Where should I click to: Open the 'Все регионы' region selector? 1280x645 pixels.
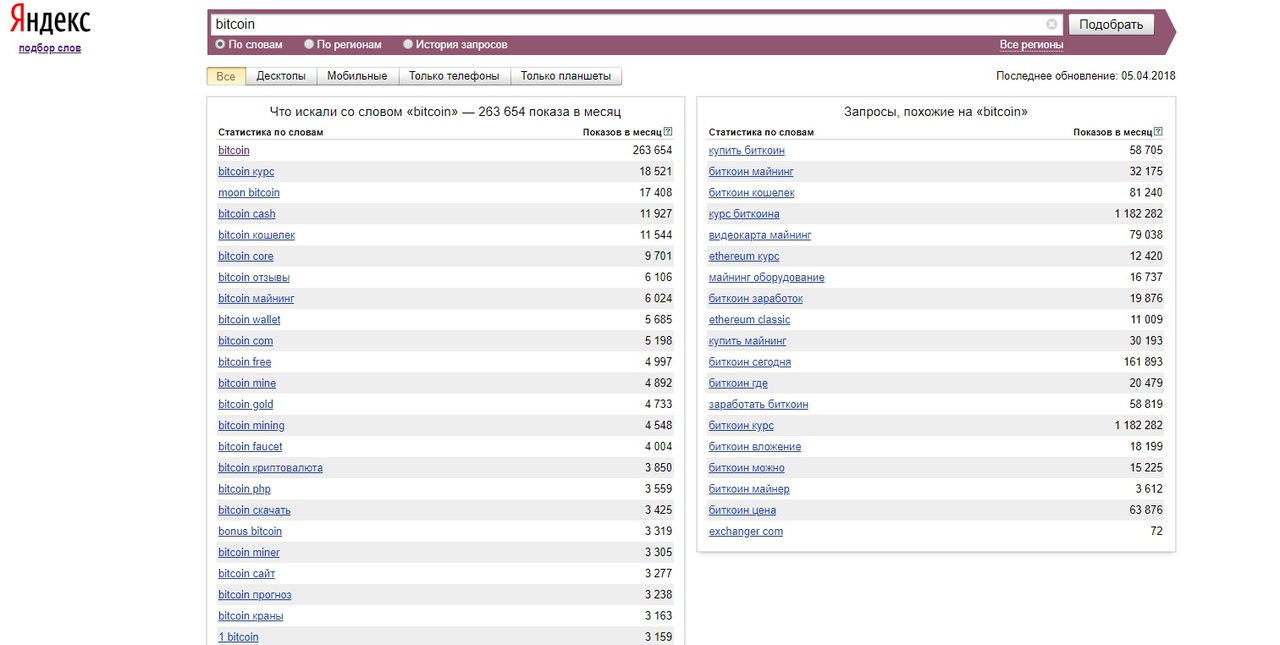(x=1031, y=45)
